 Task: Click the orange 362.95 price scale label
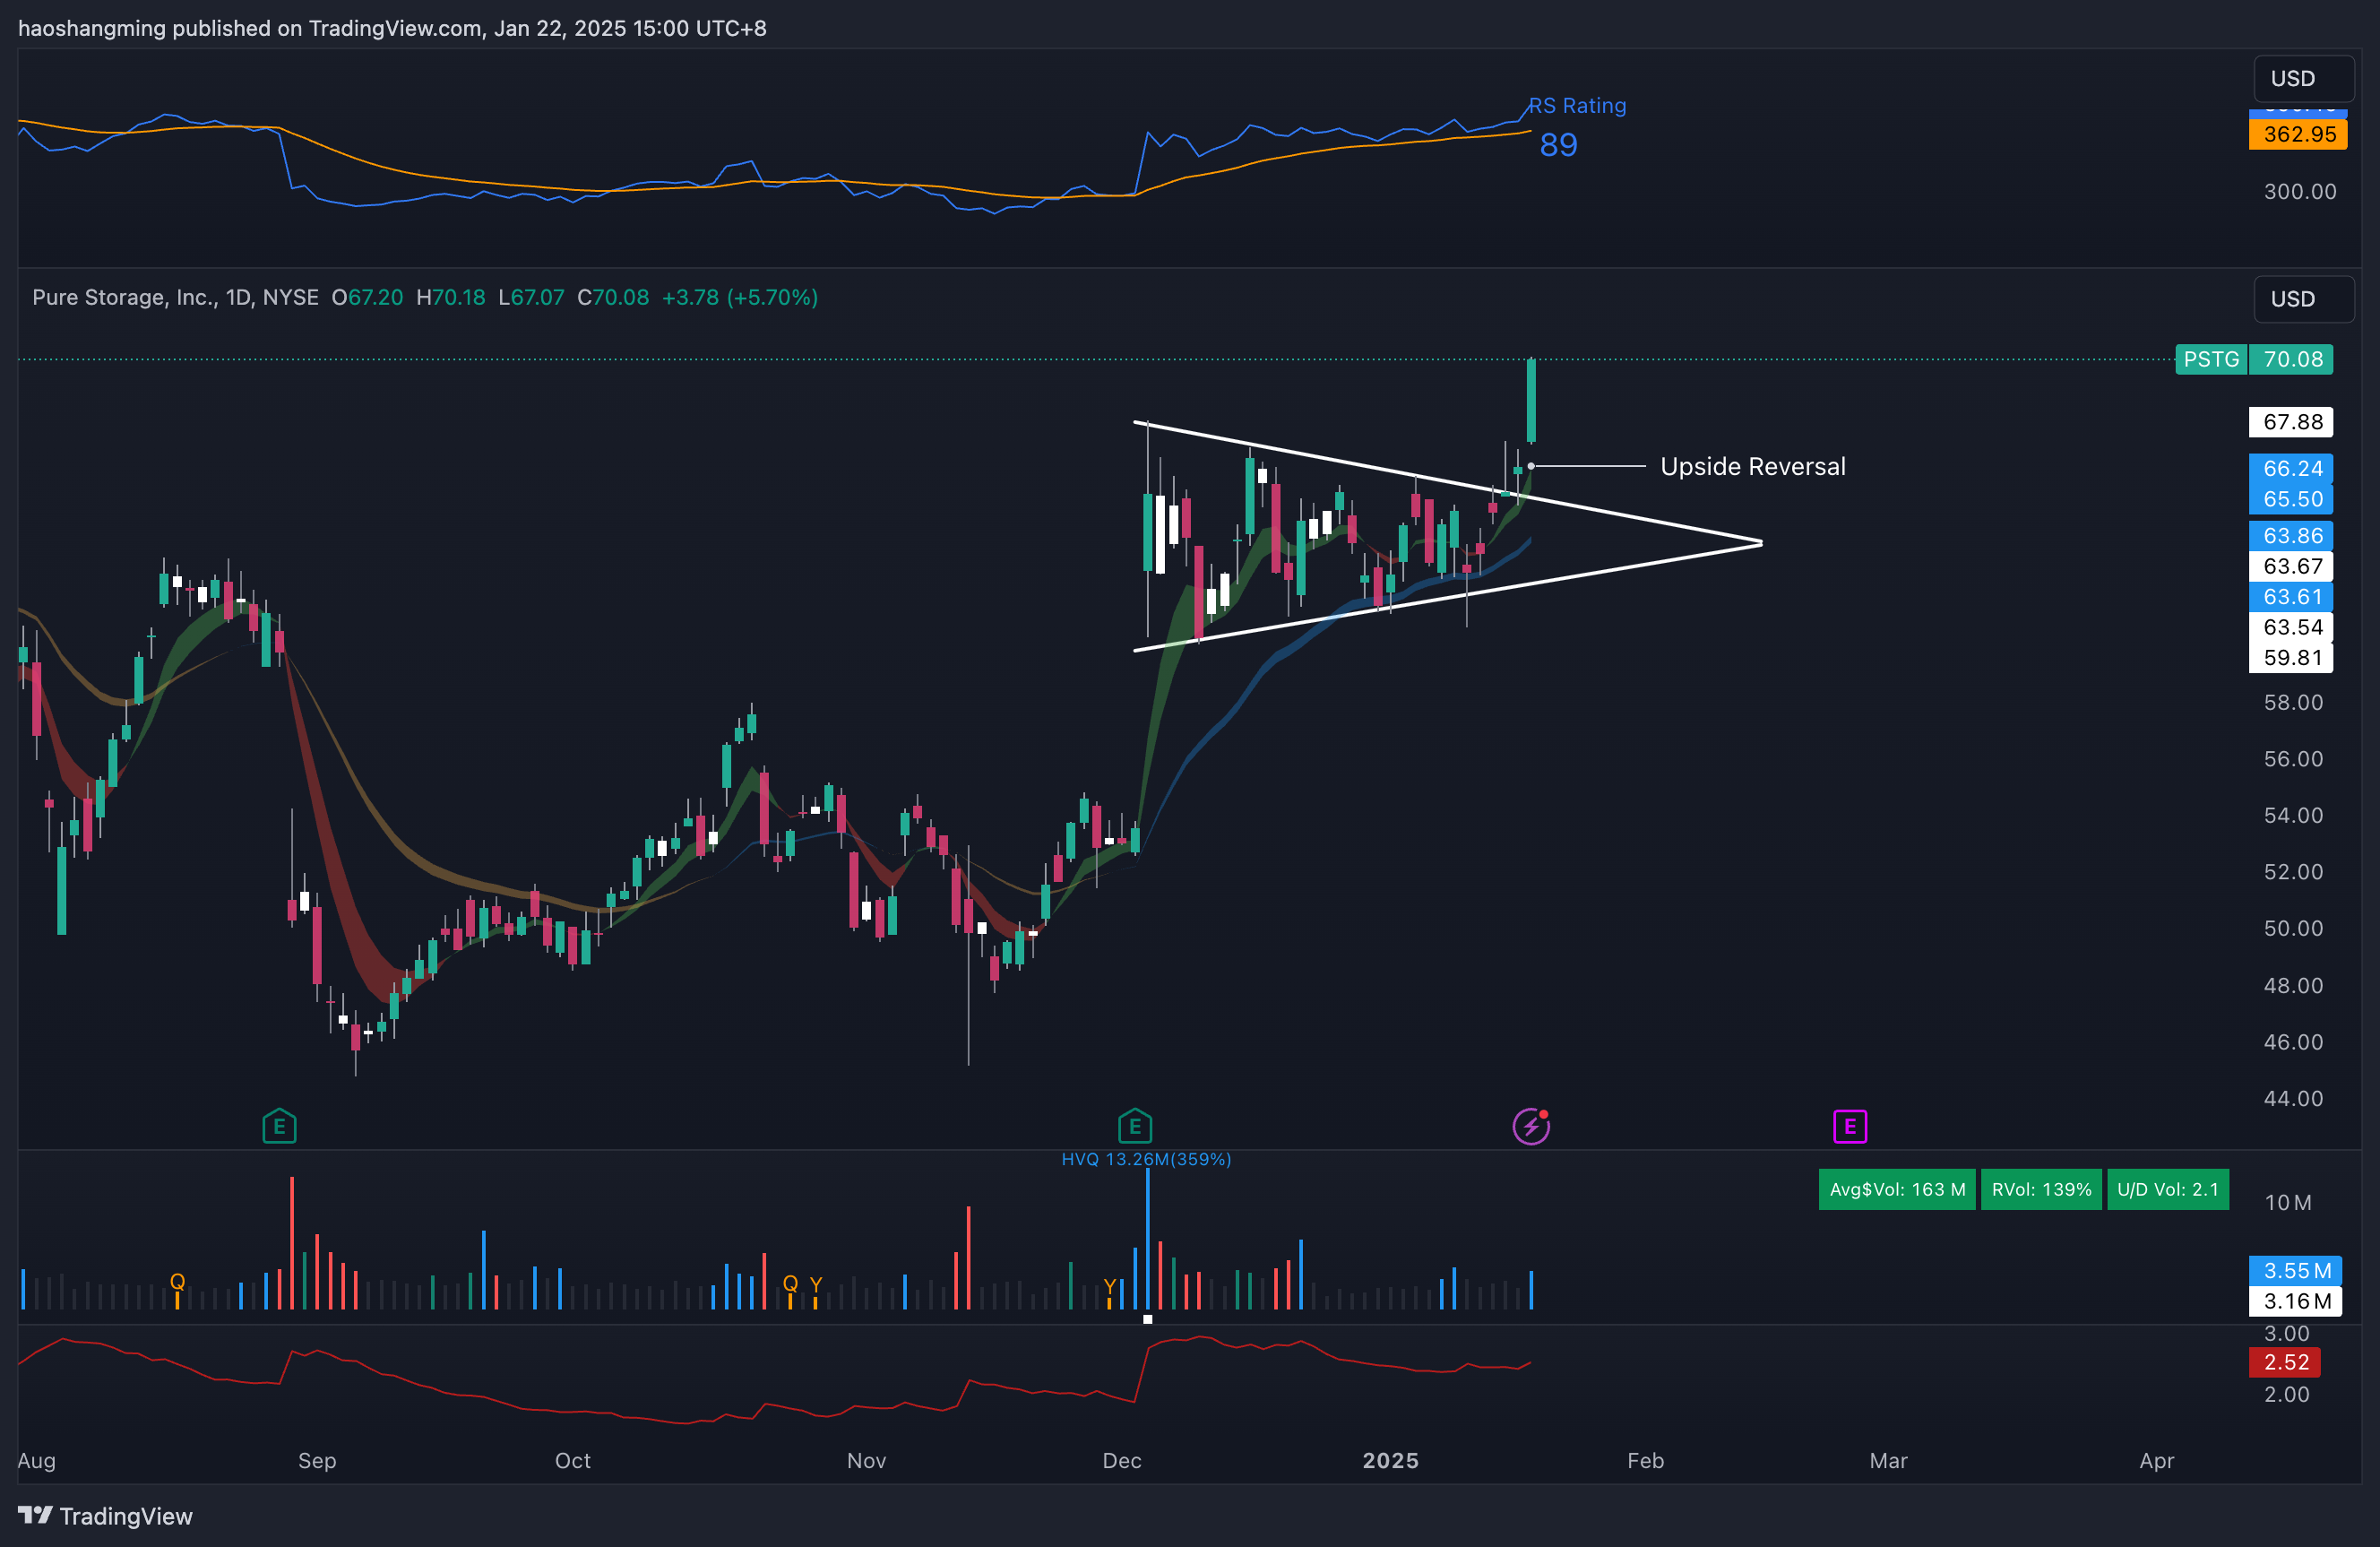[x=2298, y=134]
